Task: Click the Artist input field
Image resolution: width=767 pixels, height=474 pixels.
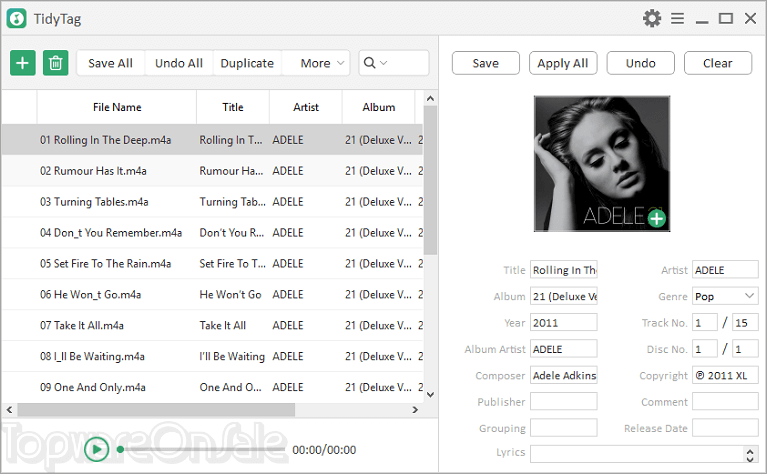Action: tap(725, 270)
